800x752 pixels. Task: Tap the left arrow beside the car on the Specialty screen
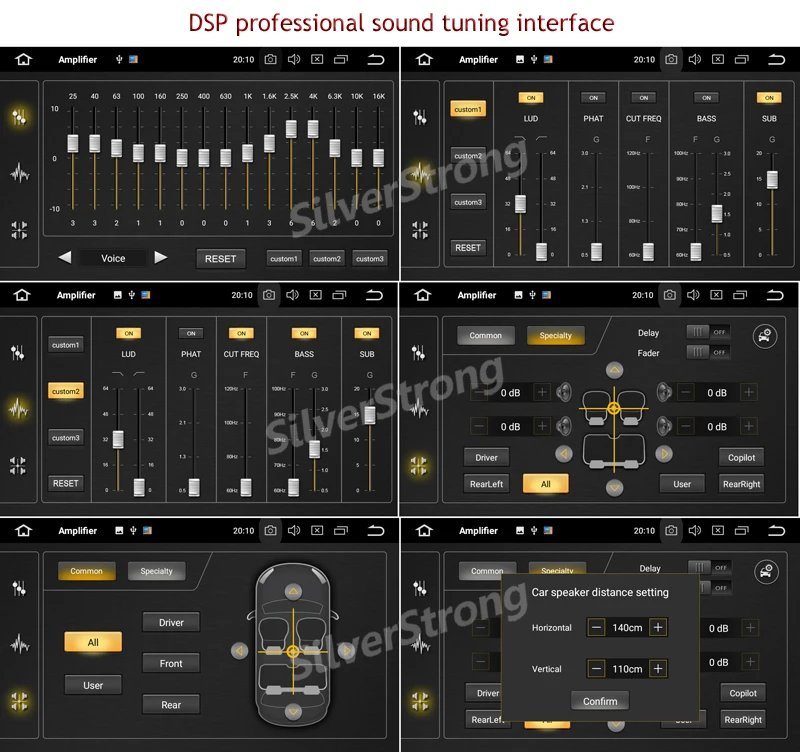[x=564, y=454]
